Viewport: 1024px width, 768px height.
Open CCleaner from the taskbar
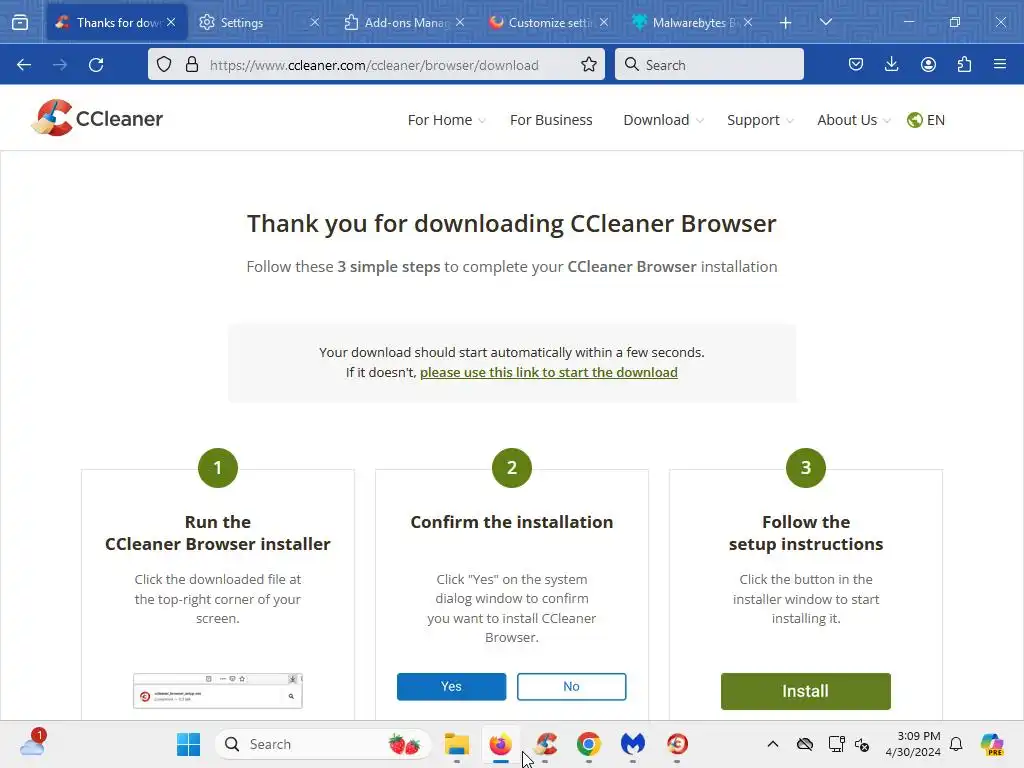545,744
